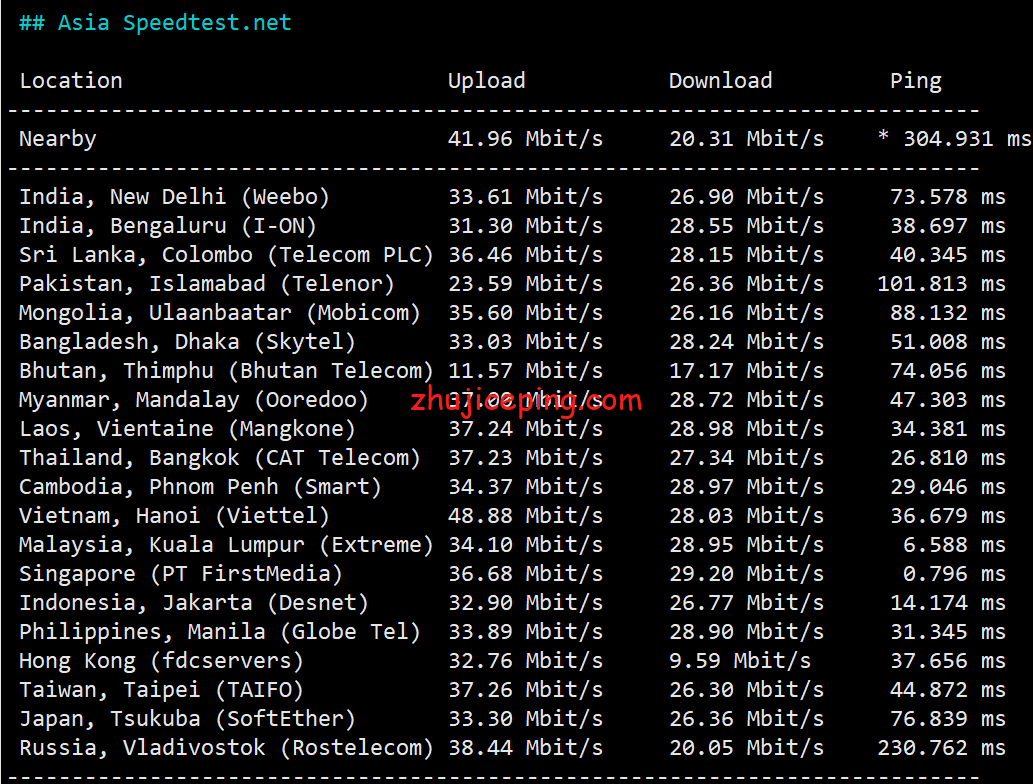
Task: Click the 'Hong Kong (fdcservers)' entry
Action: coord(161,661)
